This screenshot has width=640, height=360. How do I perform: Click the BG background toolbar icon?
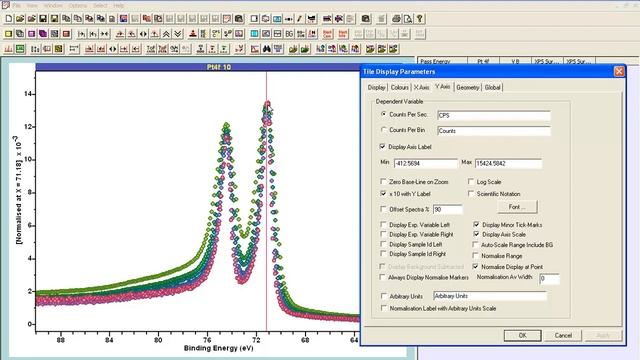(x=289, y=34)
